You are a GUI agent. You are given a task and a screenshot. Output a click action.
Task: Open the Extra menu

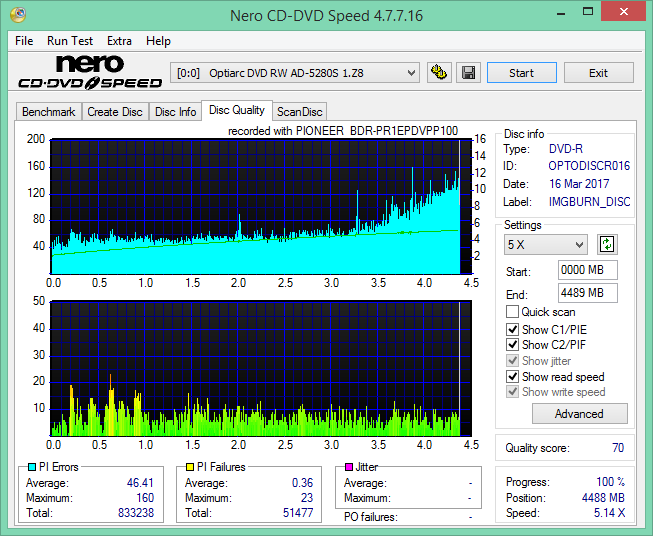[x=119, y=41]
